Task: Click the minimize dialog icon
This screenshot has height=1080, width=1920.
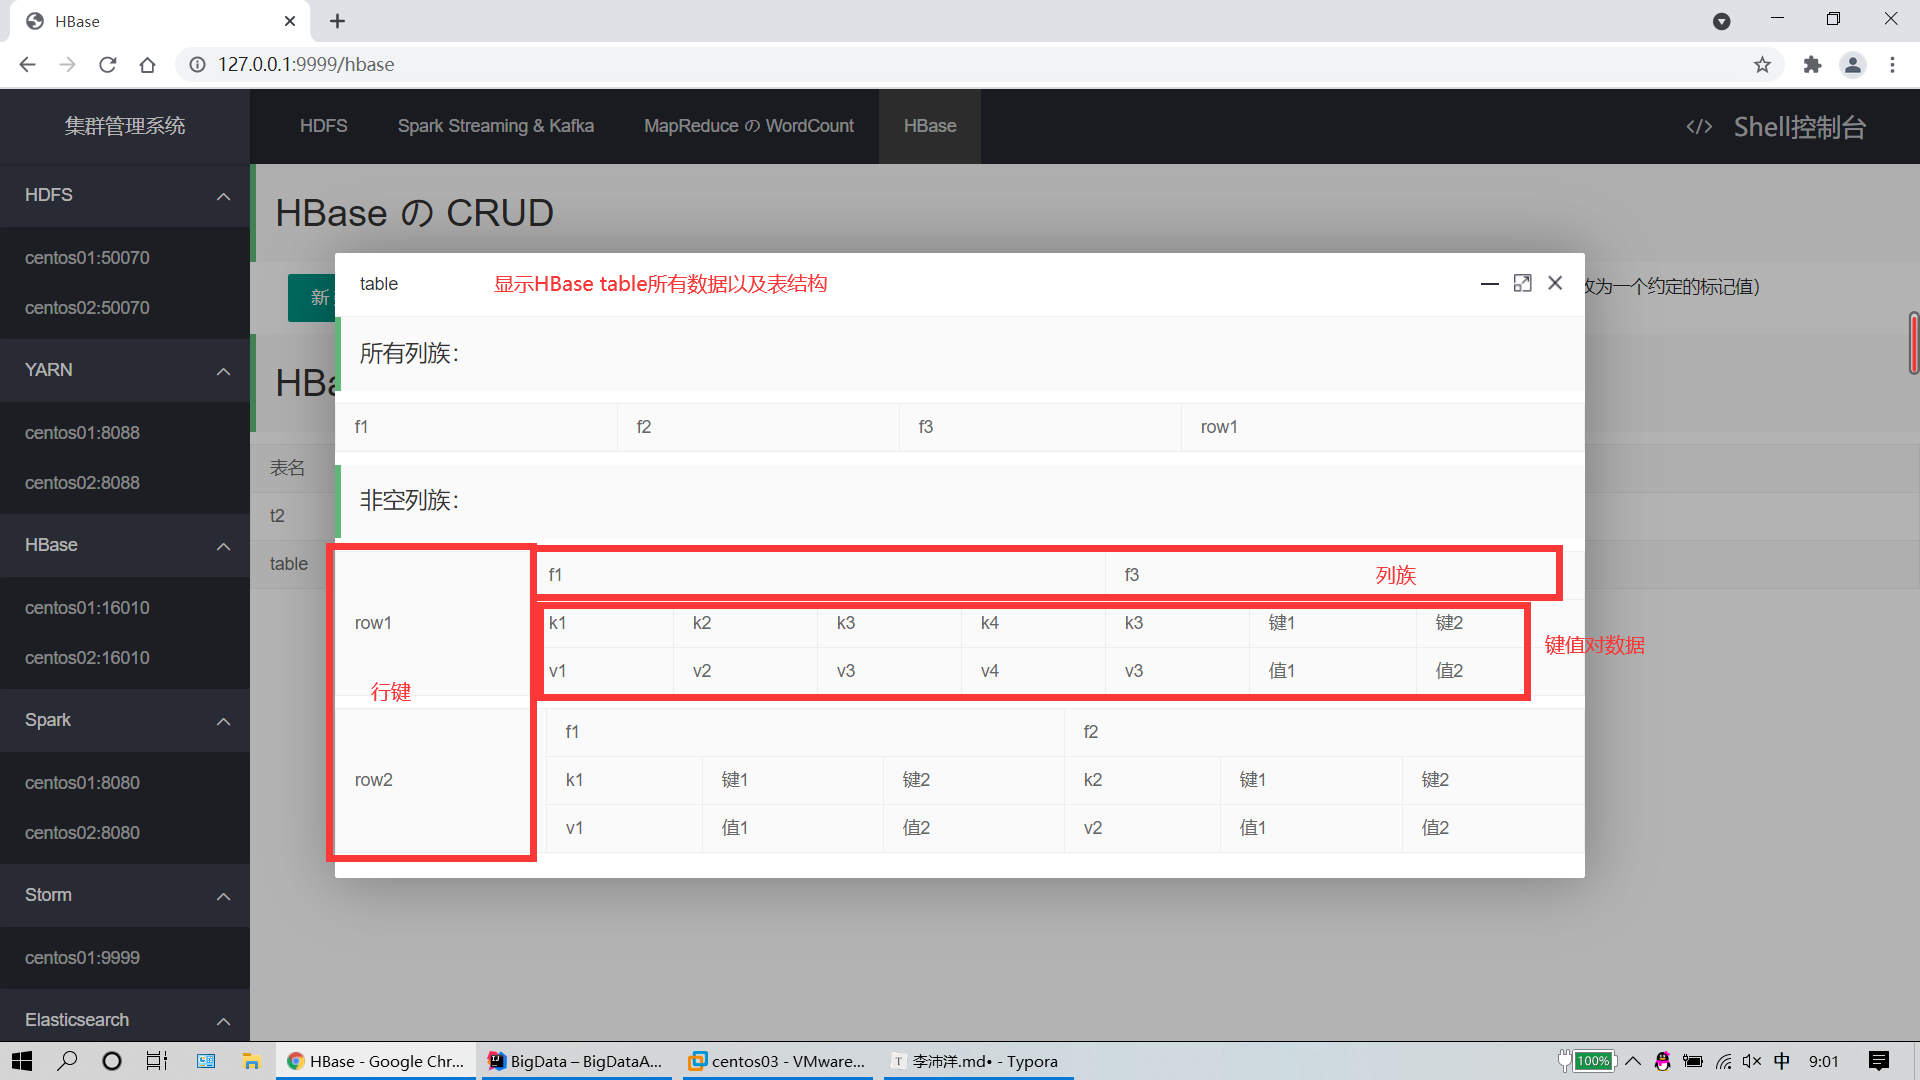Action: point(1489,282)
